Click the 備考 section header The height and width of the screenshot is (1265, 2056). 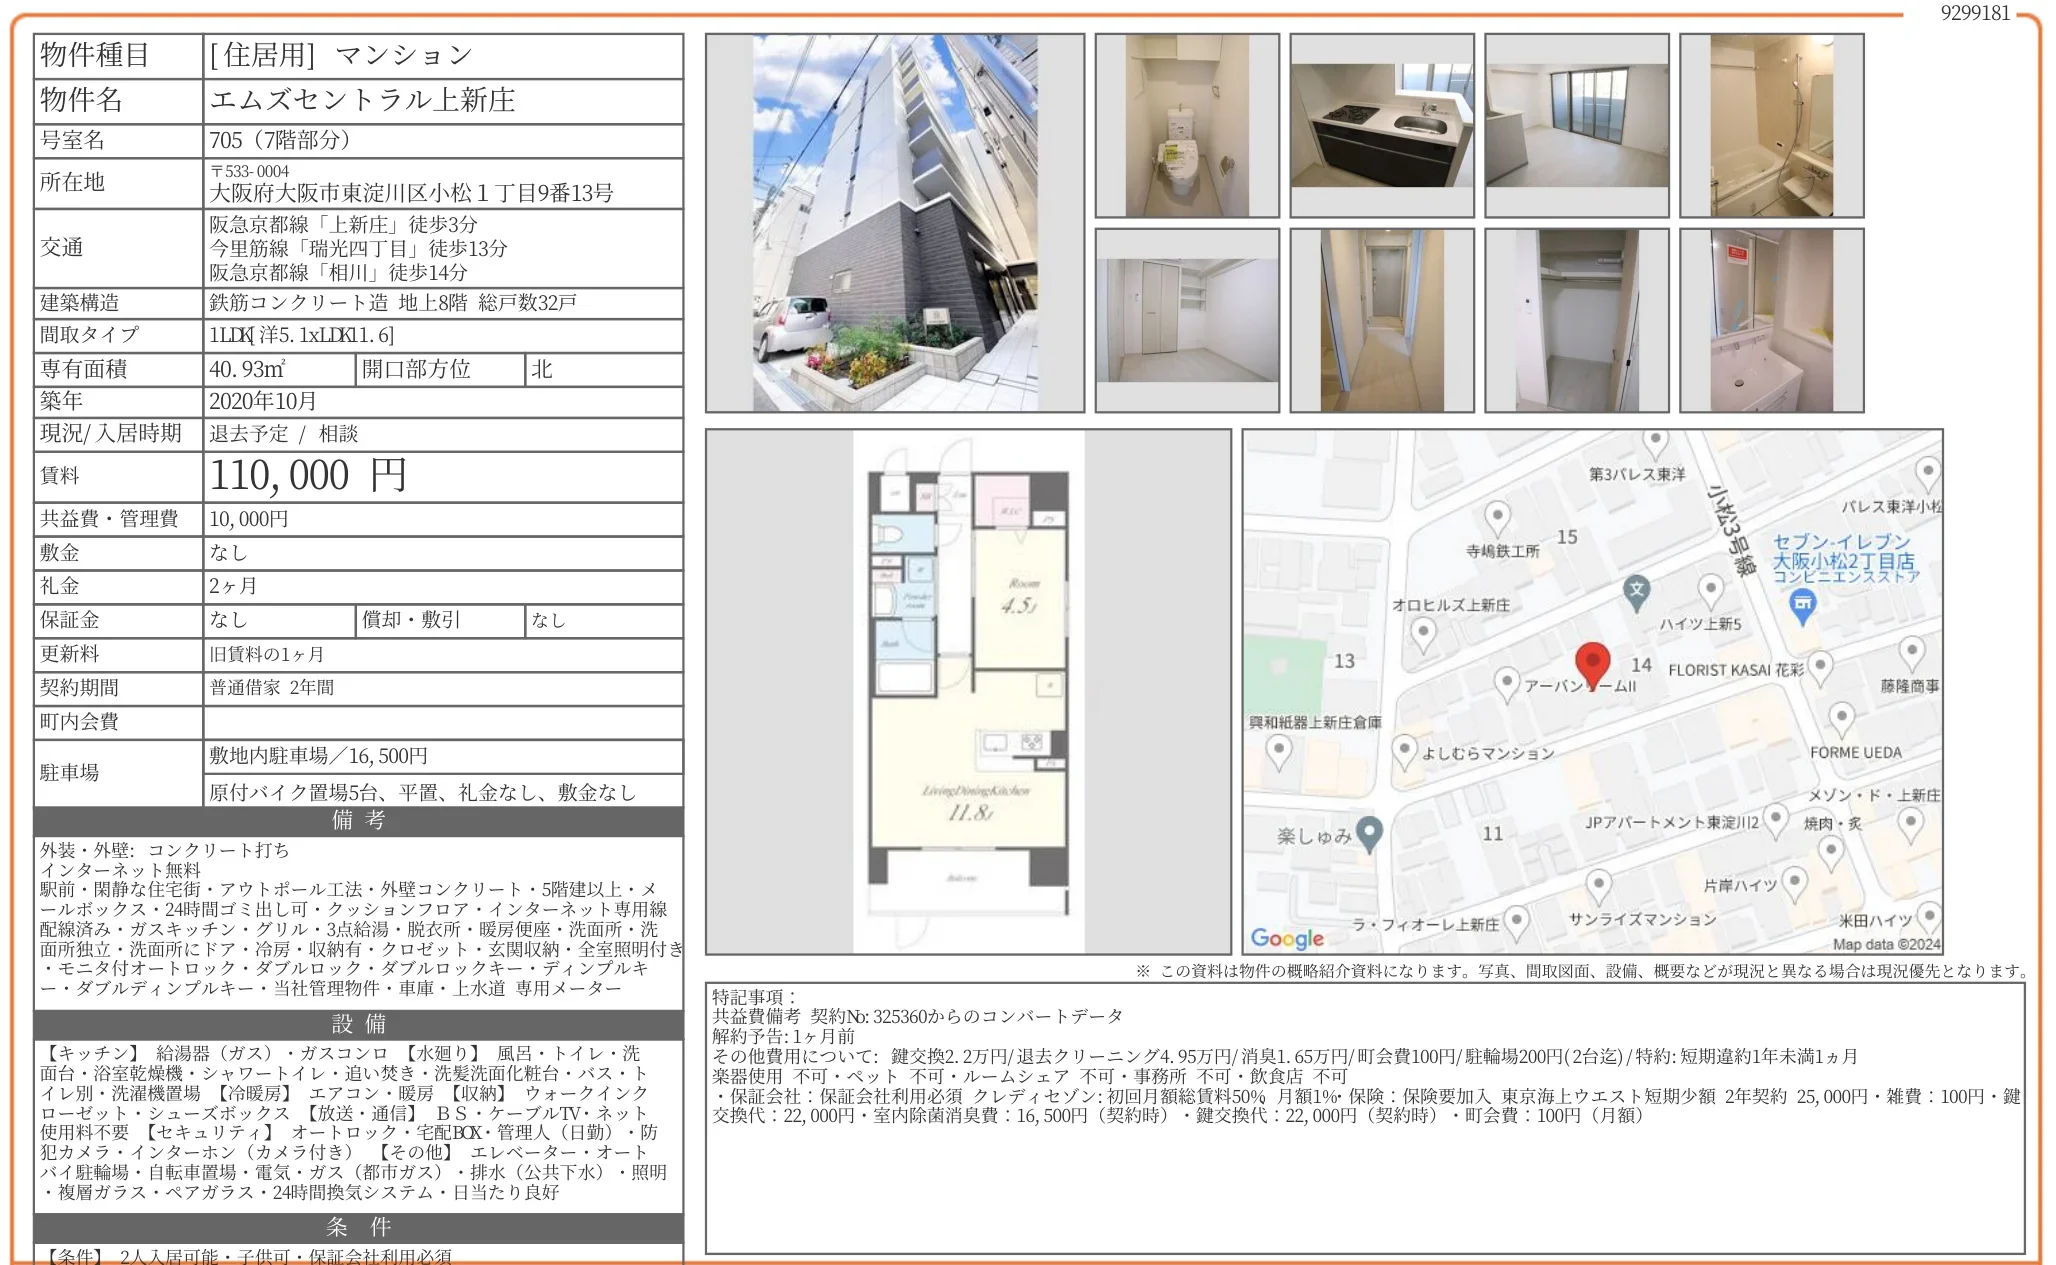coord(358,821)
